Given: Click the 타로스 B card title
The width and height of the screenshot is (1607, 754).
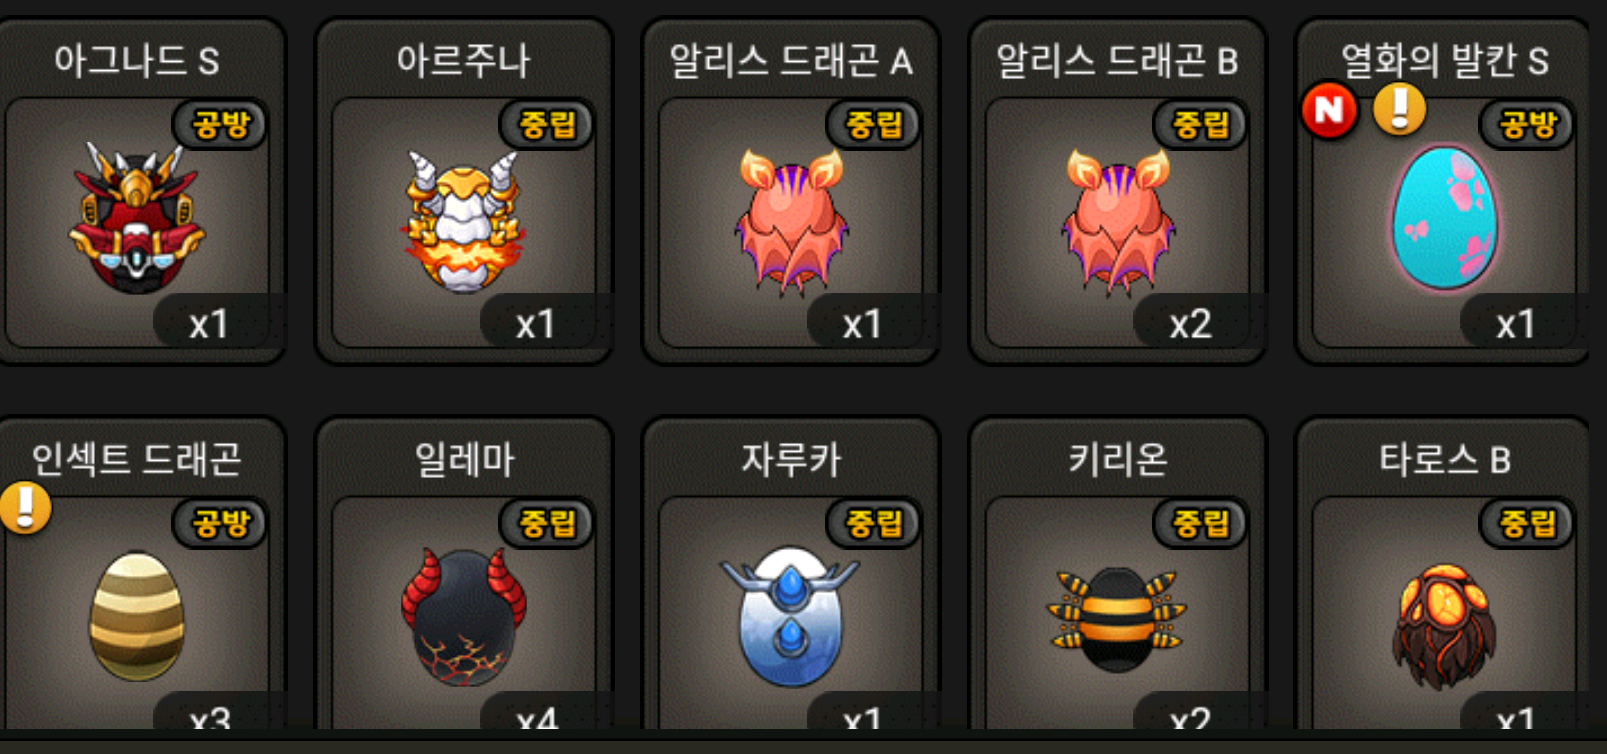Looking at the screenshot, I should [1444, 460].
